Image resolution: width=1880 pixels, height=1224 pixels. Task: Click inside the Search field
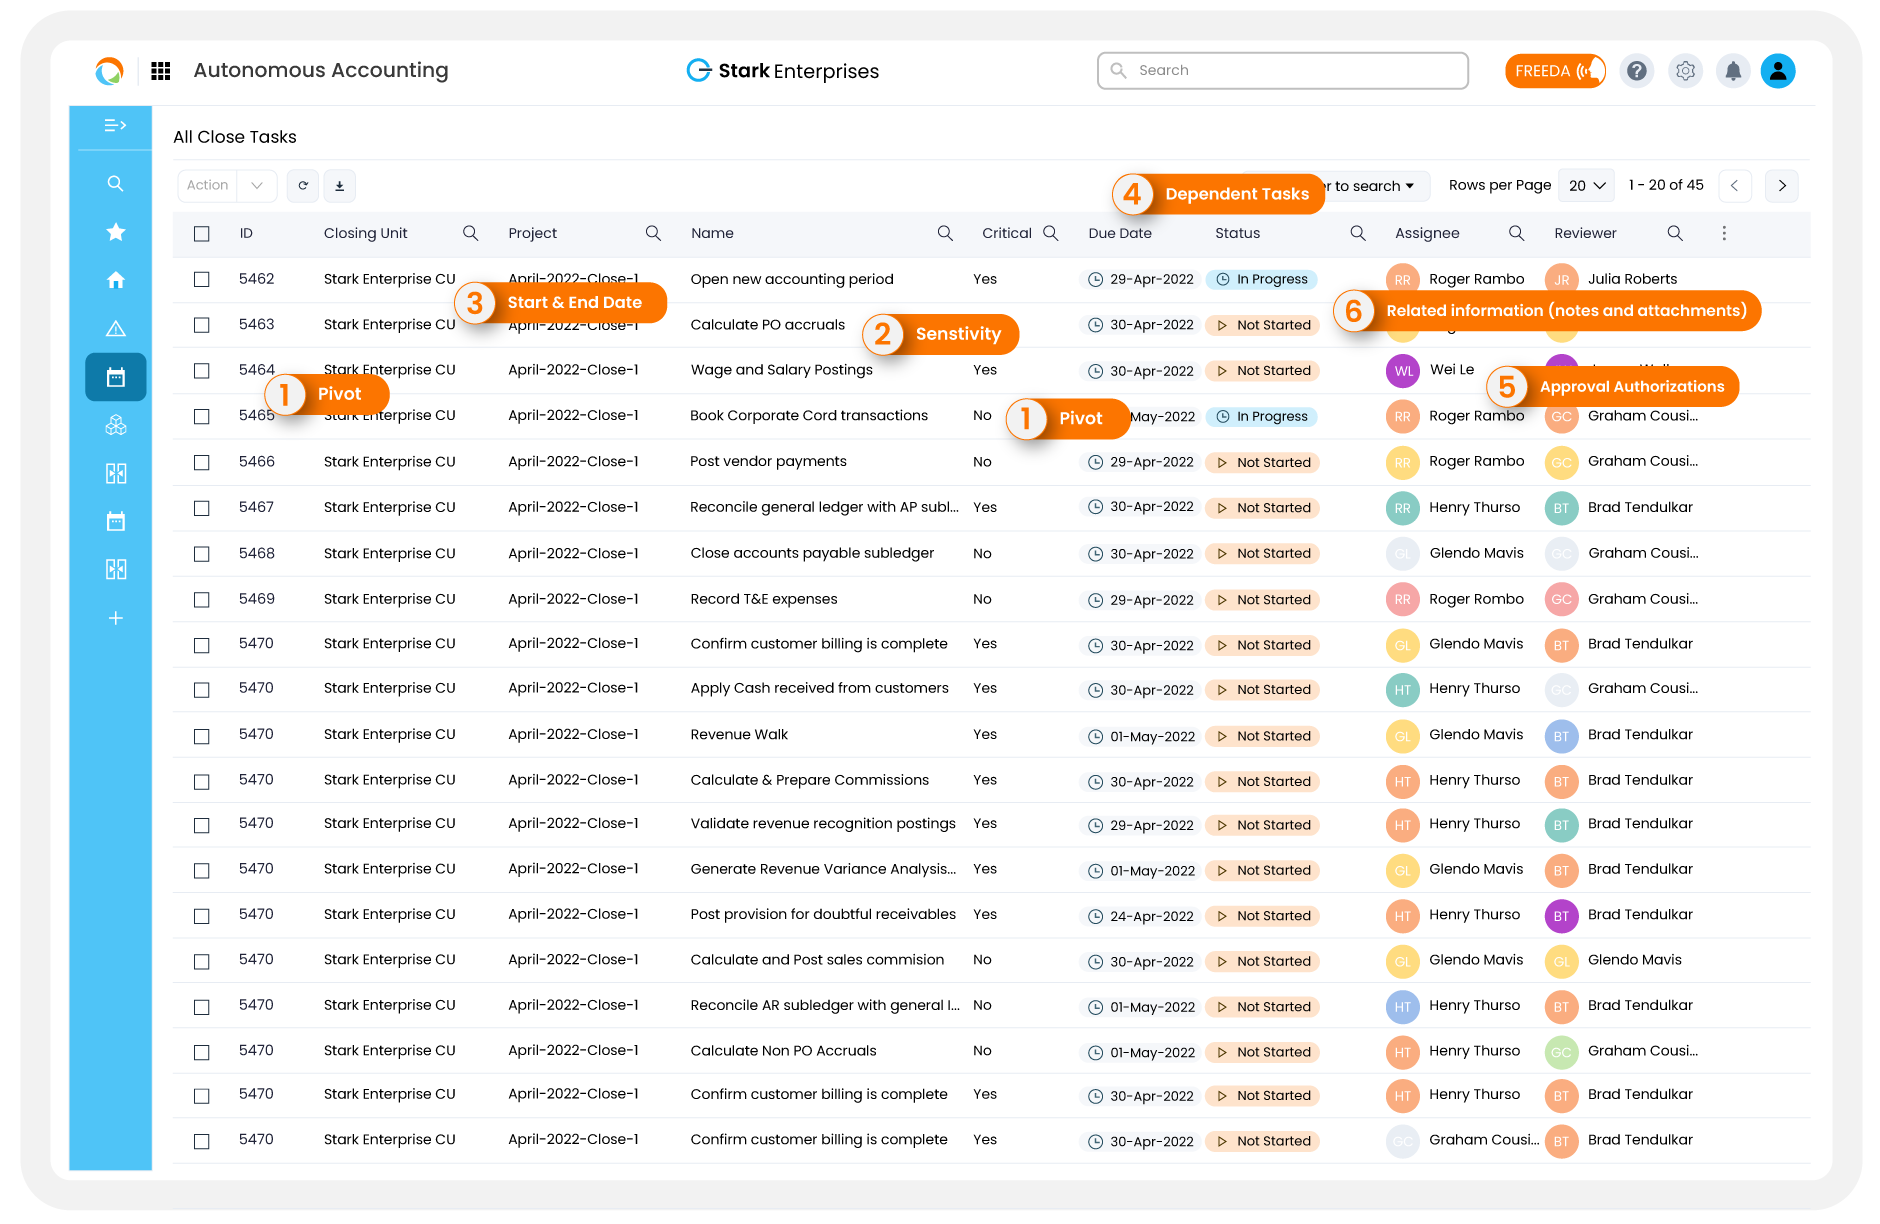pyautogui.click(x=1281, y=70)
